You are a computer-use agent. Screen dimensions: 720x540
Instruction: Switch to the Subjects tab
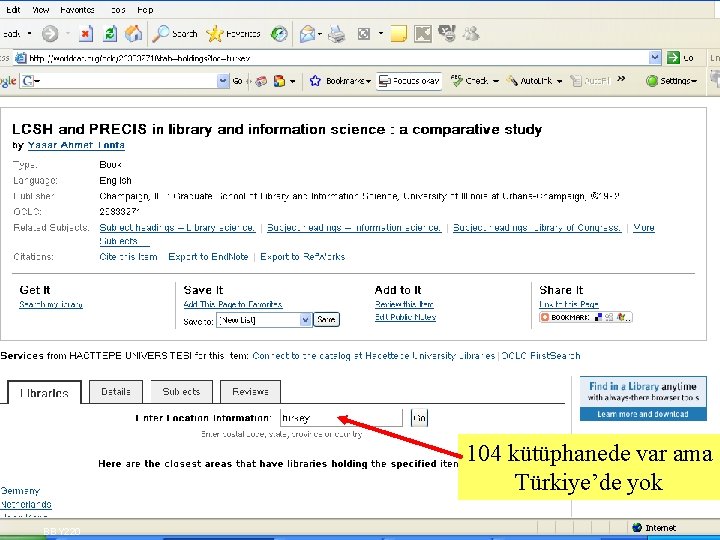tap(181, 392)
